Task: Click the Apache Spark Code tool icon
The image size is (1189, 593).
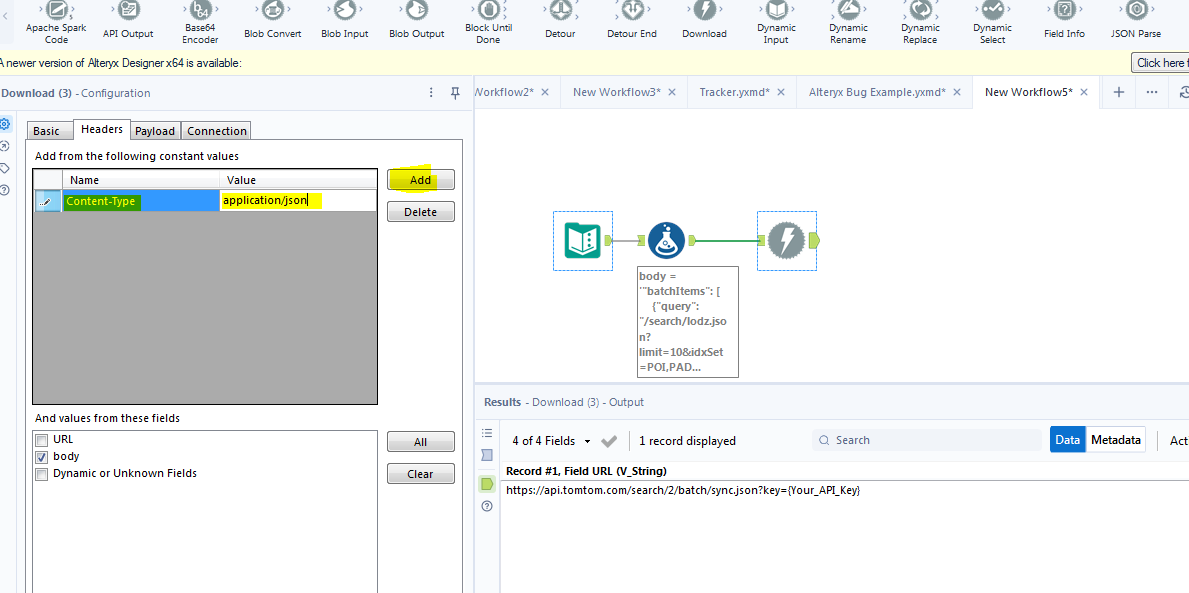Action: (x=56, y=16)
